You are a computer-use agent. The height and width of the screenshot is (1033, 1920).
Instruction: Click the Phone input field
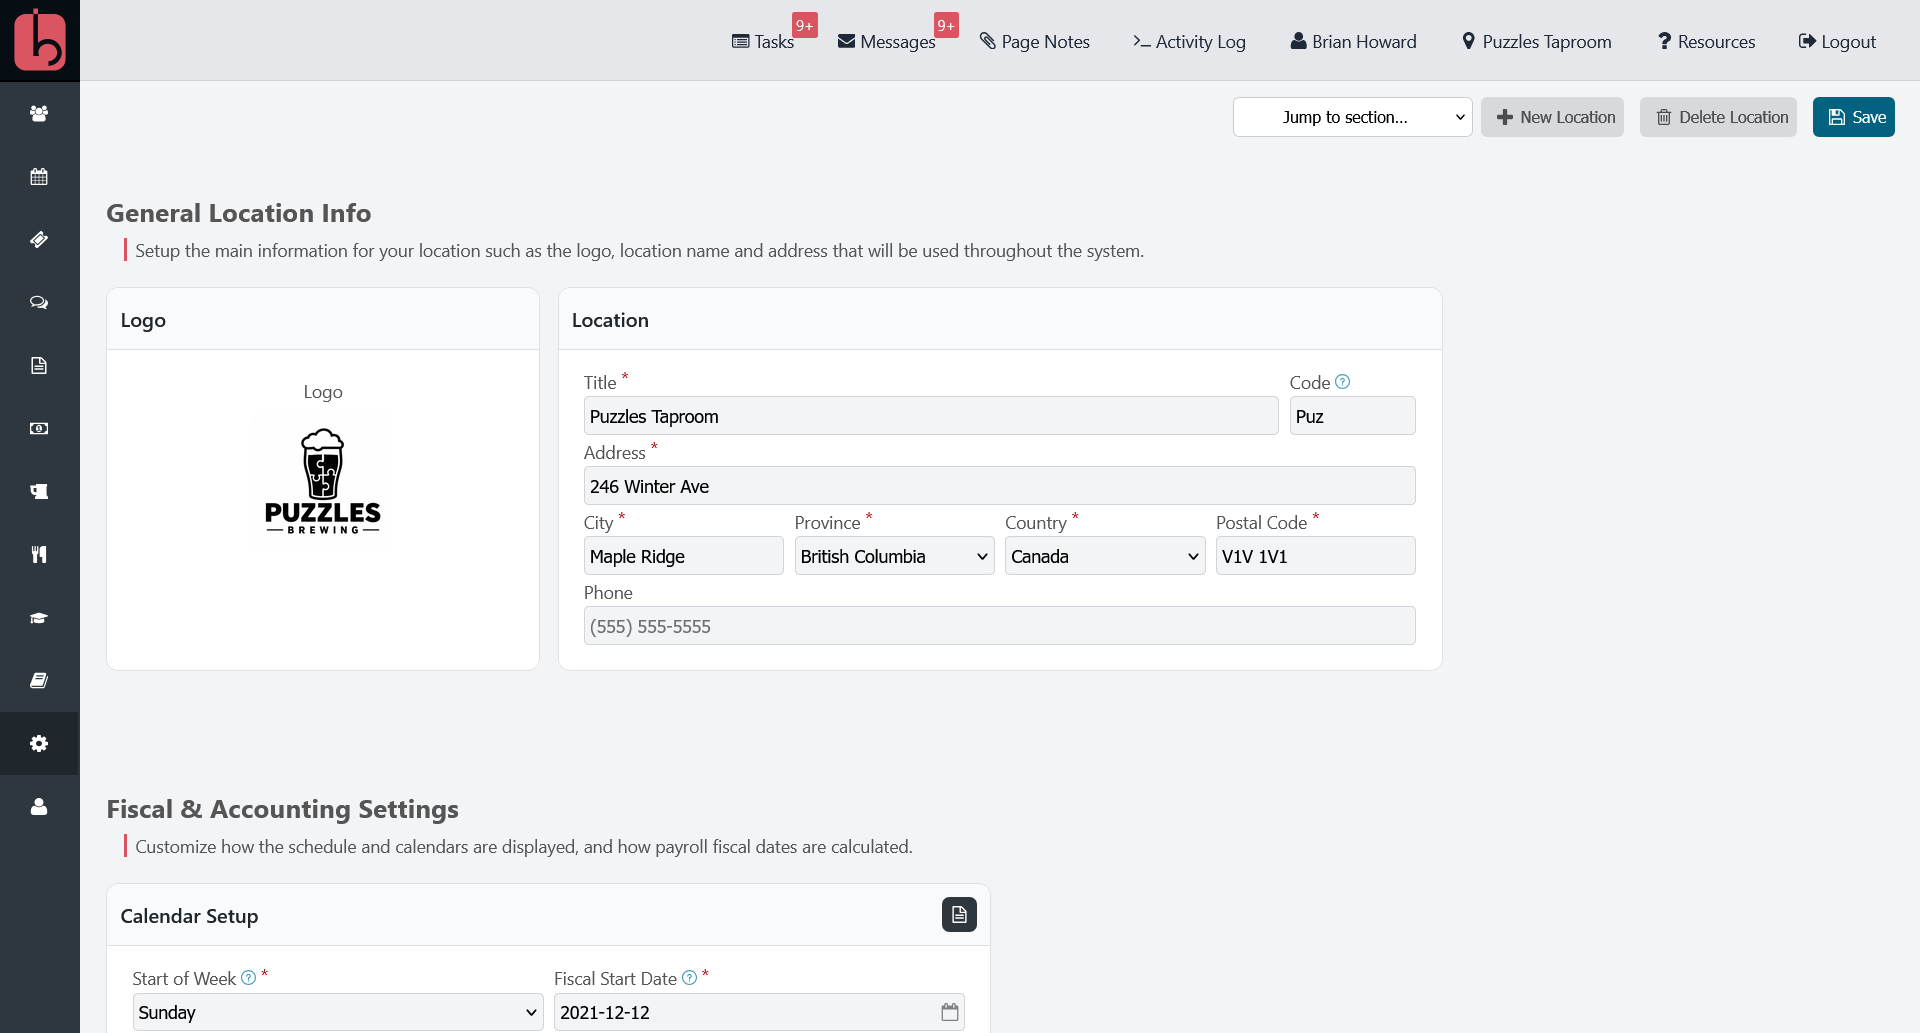pos(999,626)
